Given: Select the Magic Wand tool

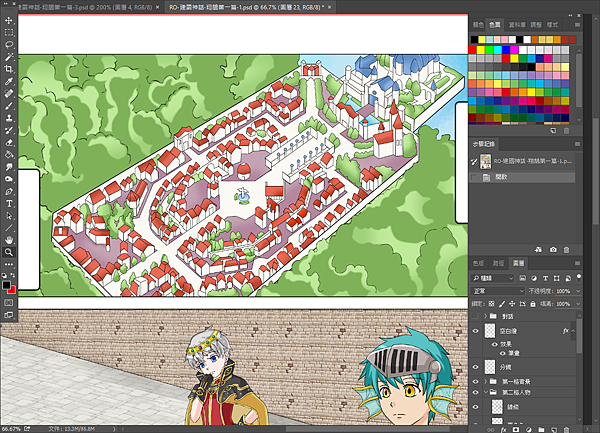Looking at the screenshot, I should (x=9, y=57).
